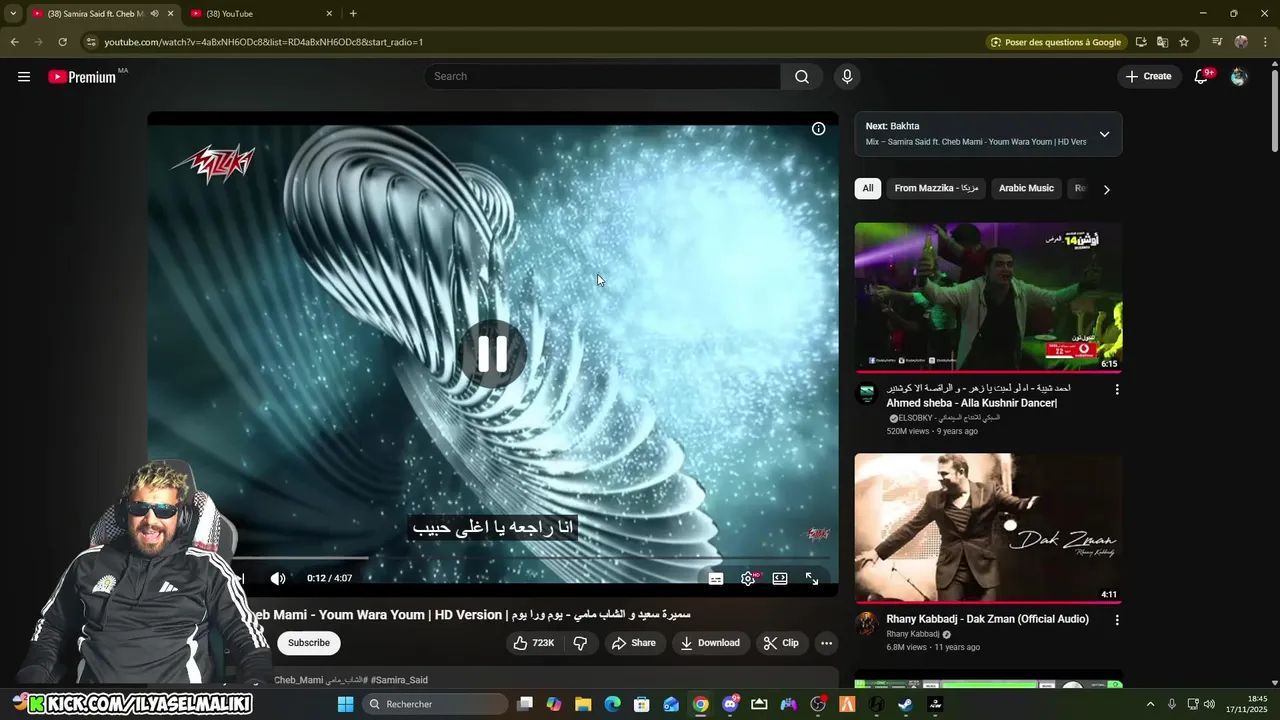Bookmark this page with the star

click(x=1184, y=42)
